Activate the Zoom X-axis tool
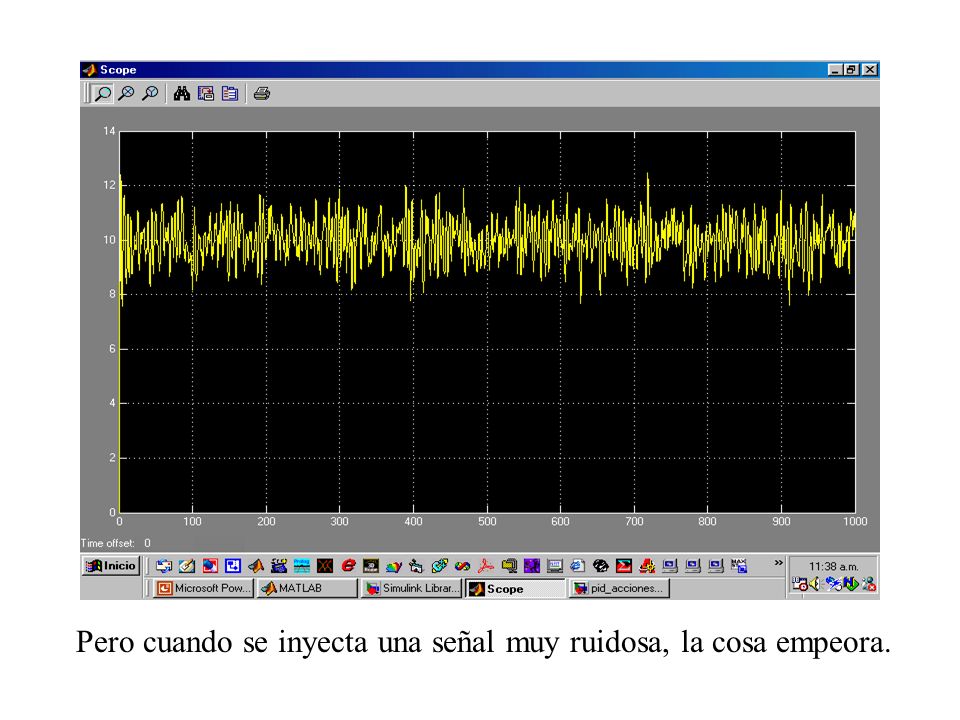The width and height of the screenshot is (960, 720). (x=127, y=94)
